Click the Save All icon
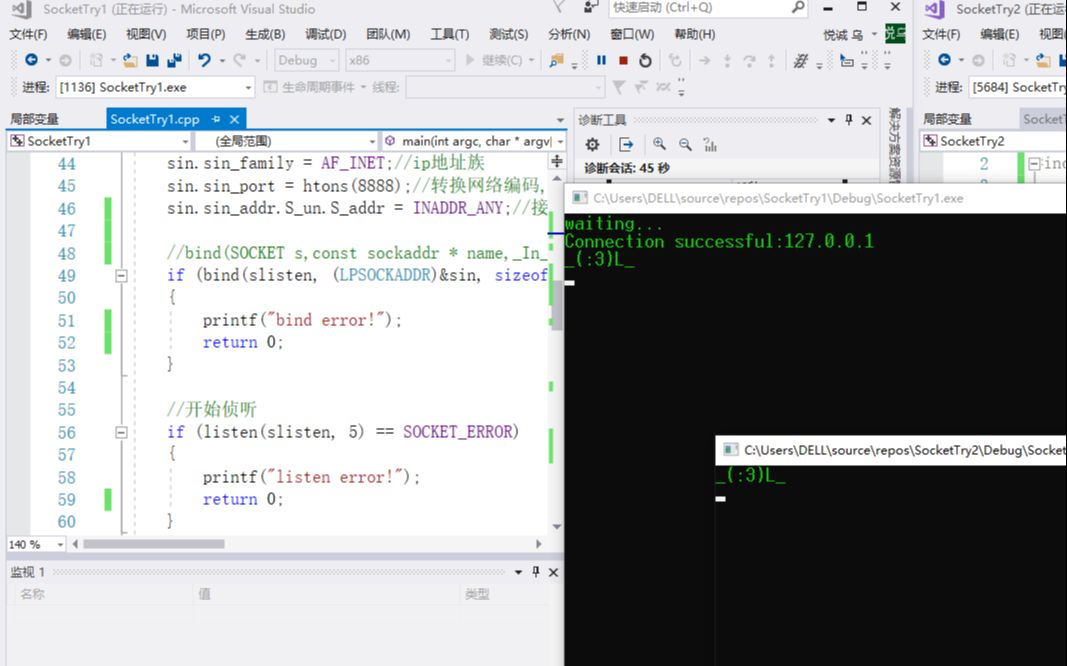 (x=176, y=60)
